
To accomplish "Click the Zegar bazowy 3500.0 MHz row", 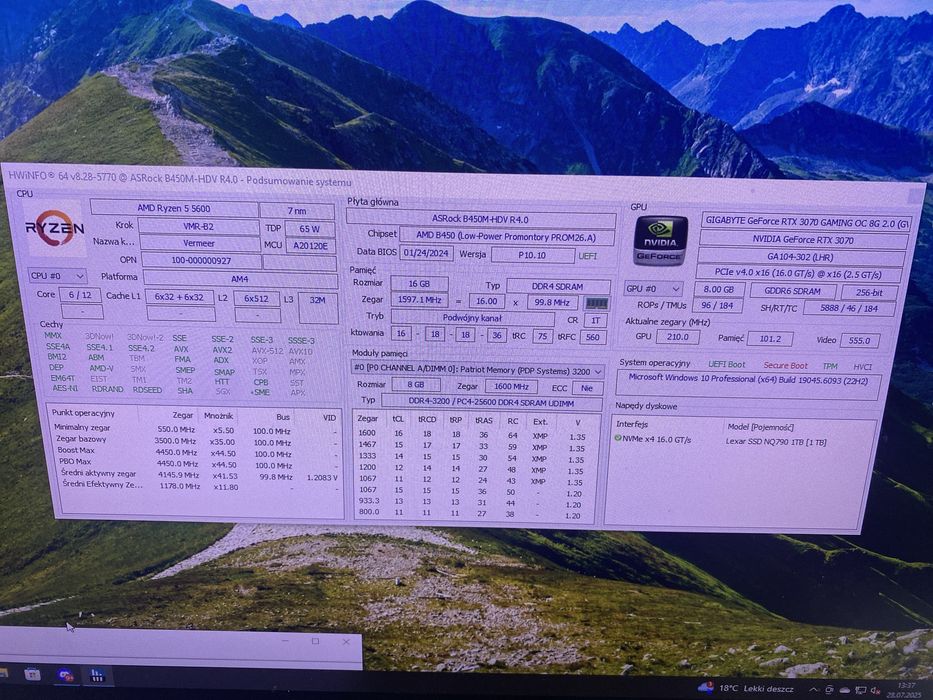I will (196, 441).
